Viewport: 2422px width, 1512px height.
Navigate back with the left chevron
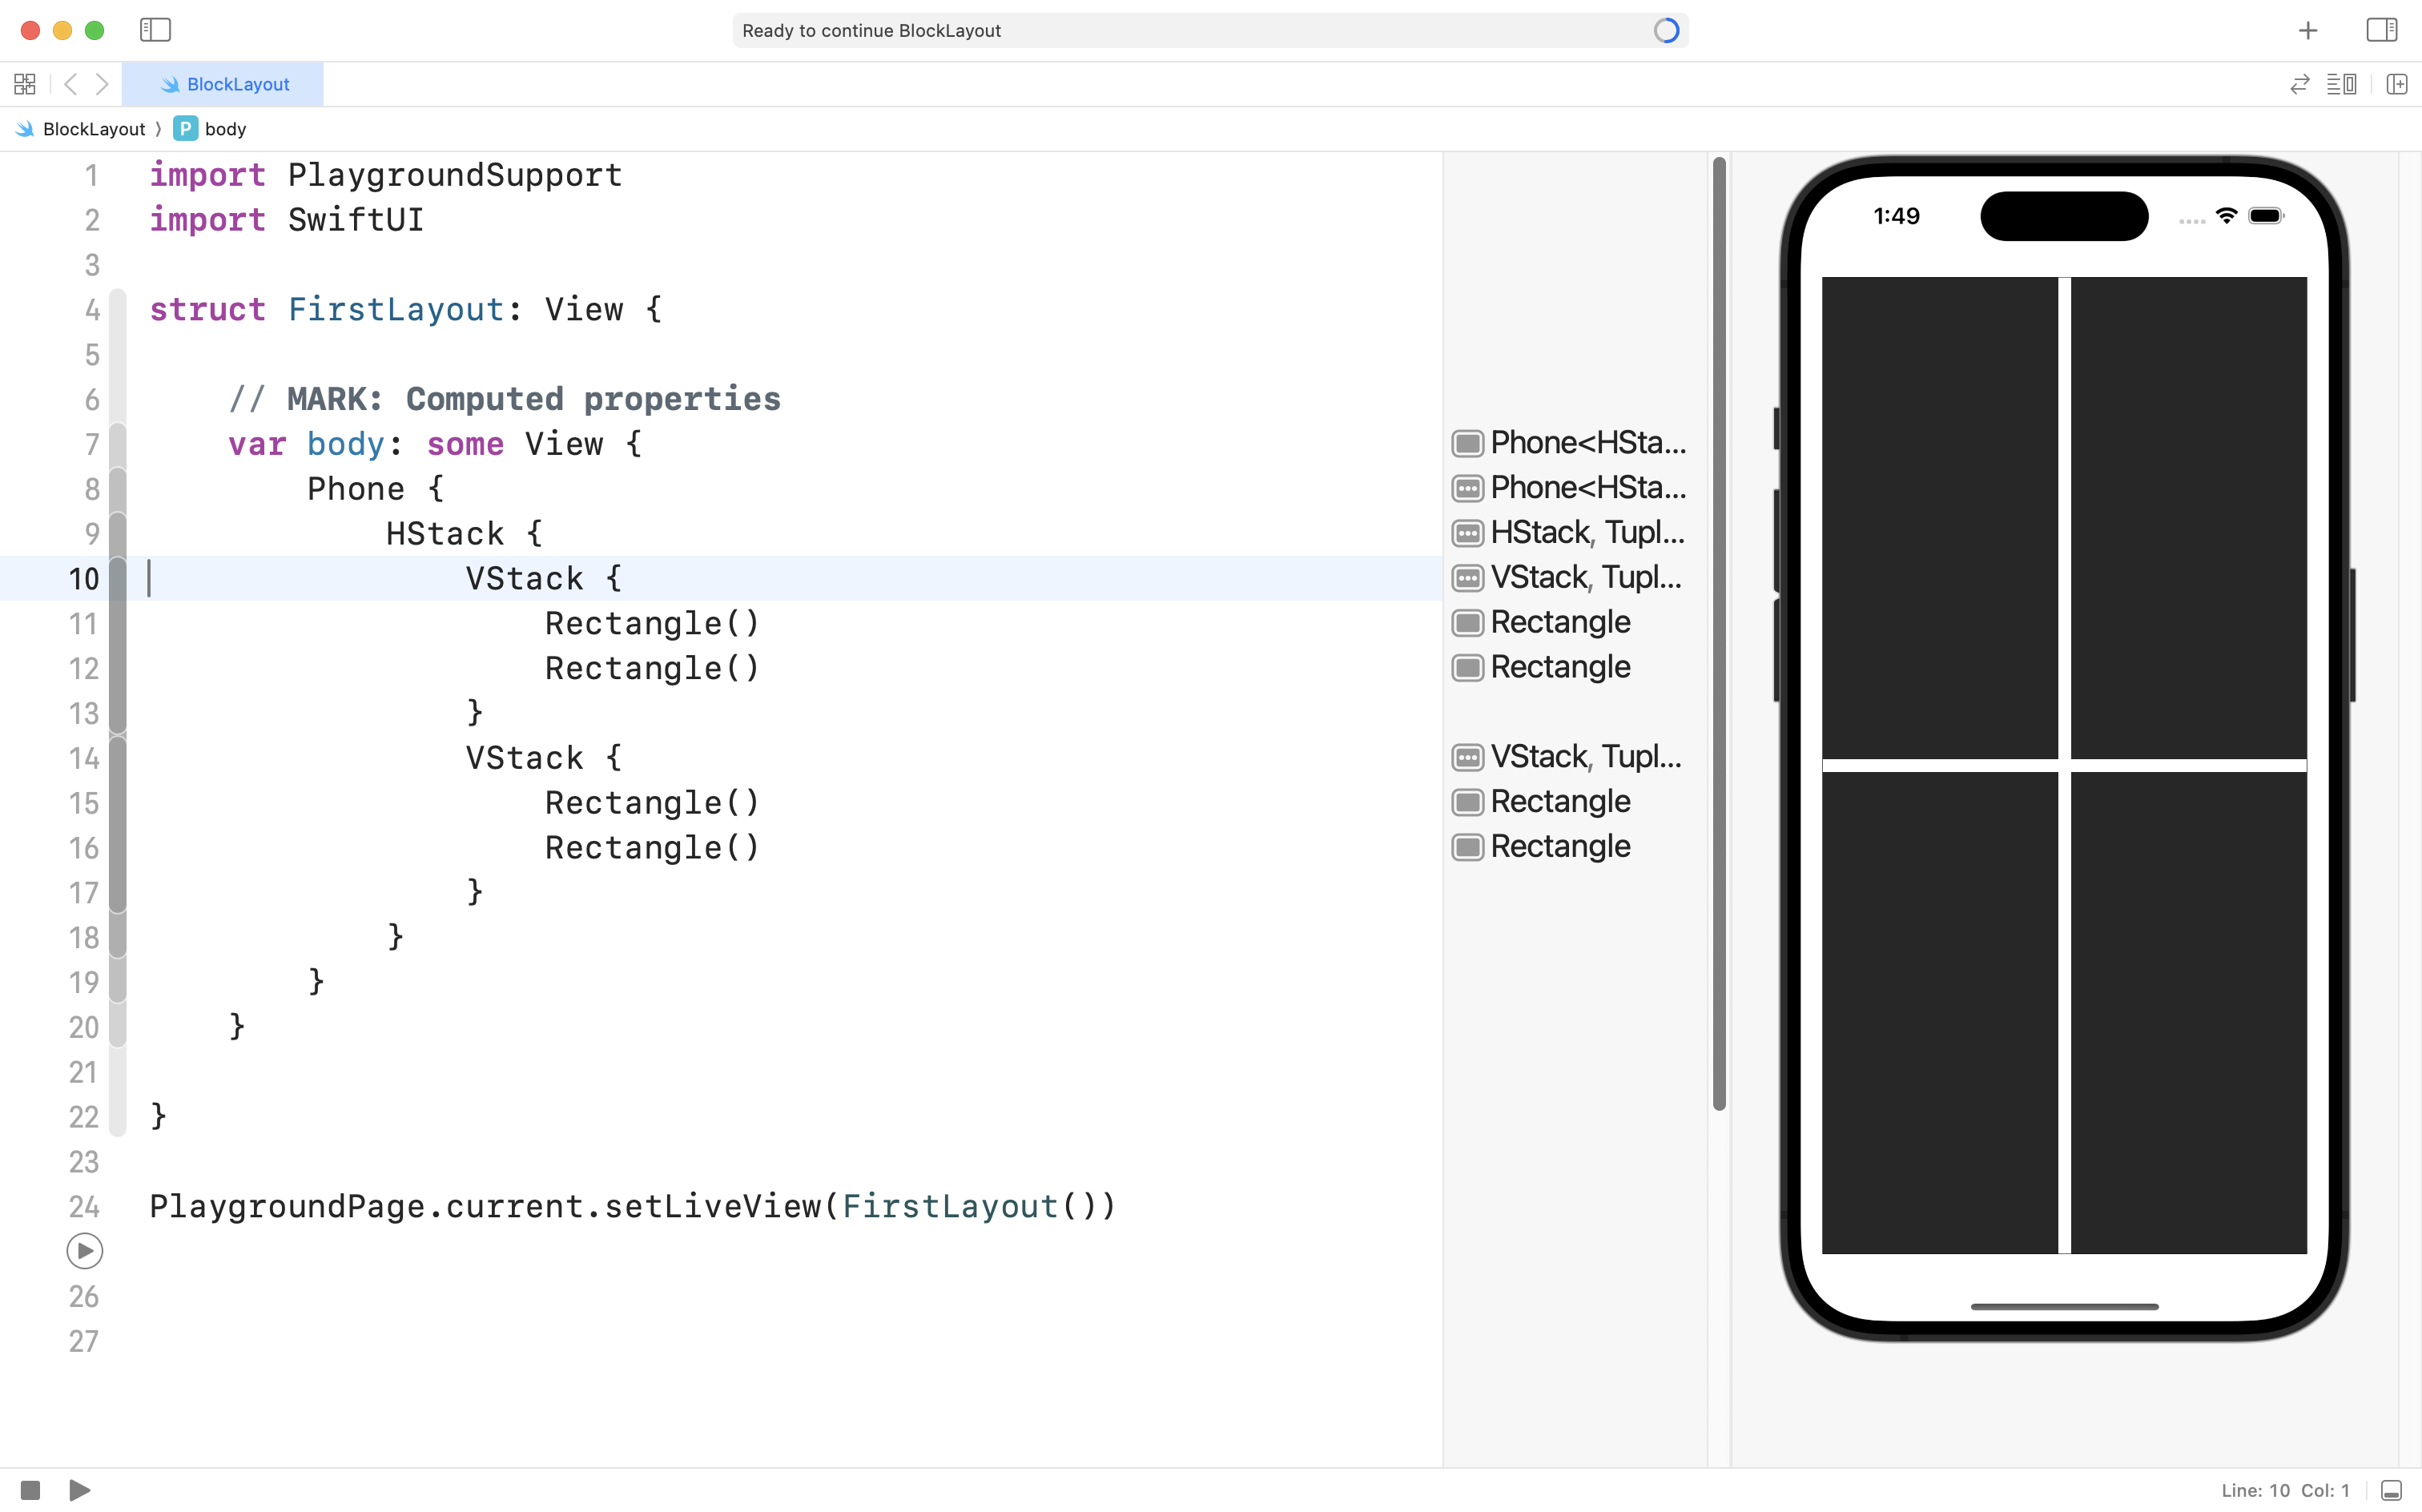click(x=70, y=84)
